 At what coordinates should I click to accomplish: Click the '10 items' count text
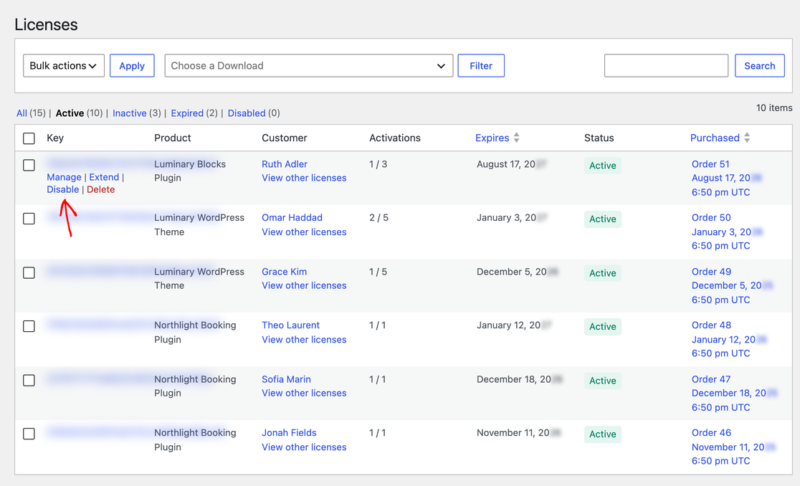(x=774, y=108)
